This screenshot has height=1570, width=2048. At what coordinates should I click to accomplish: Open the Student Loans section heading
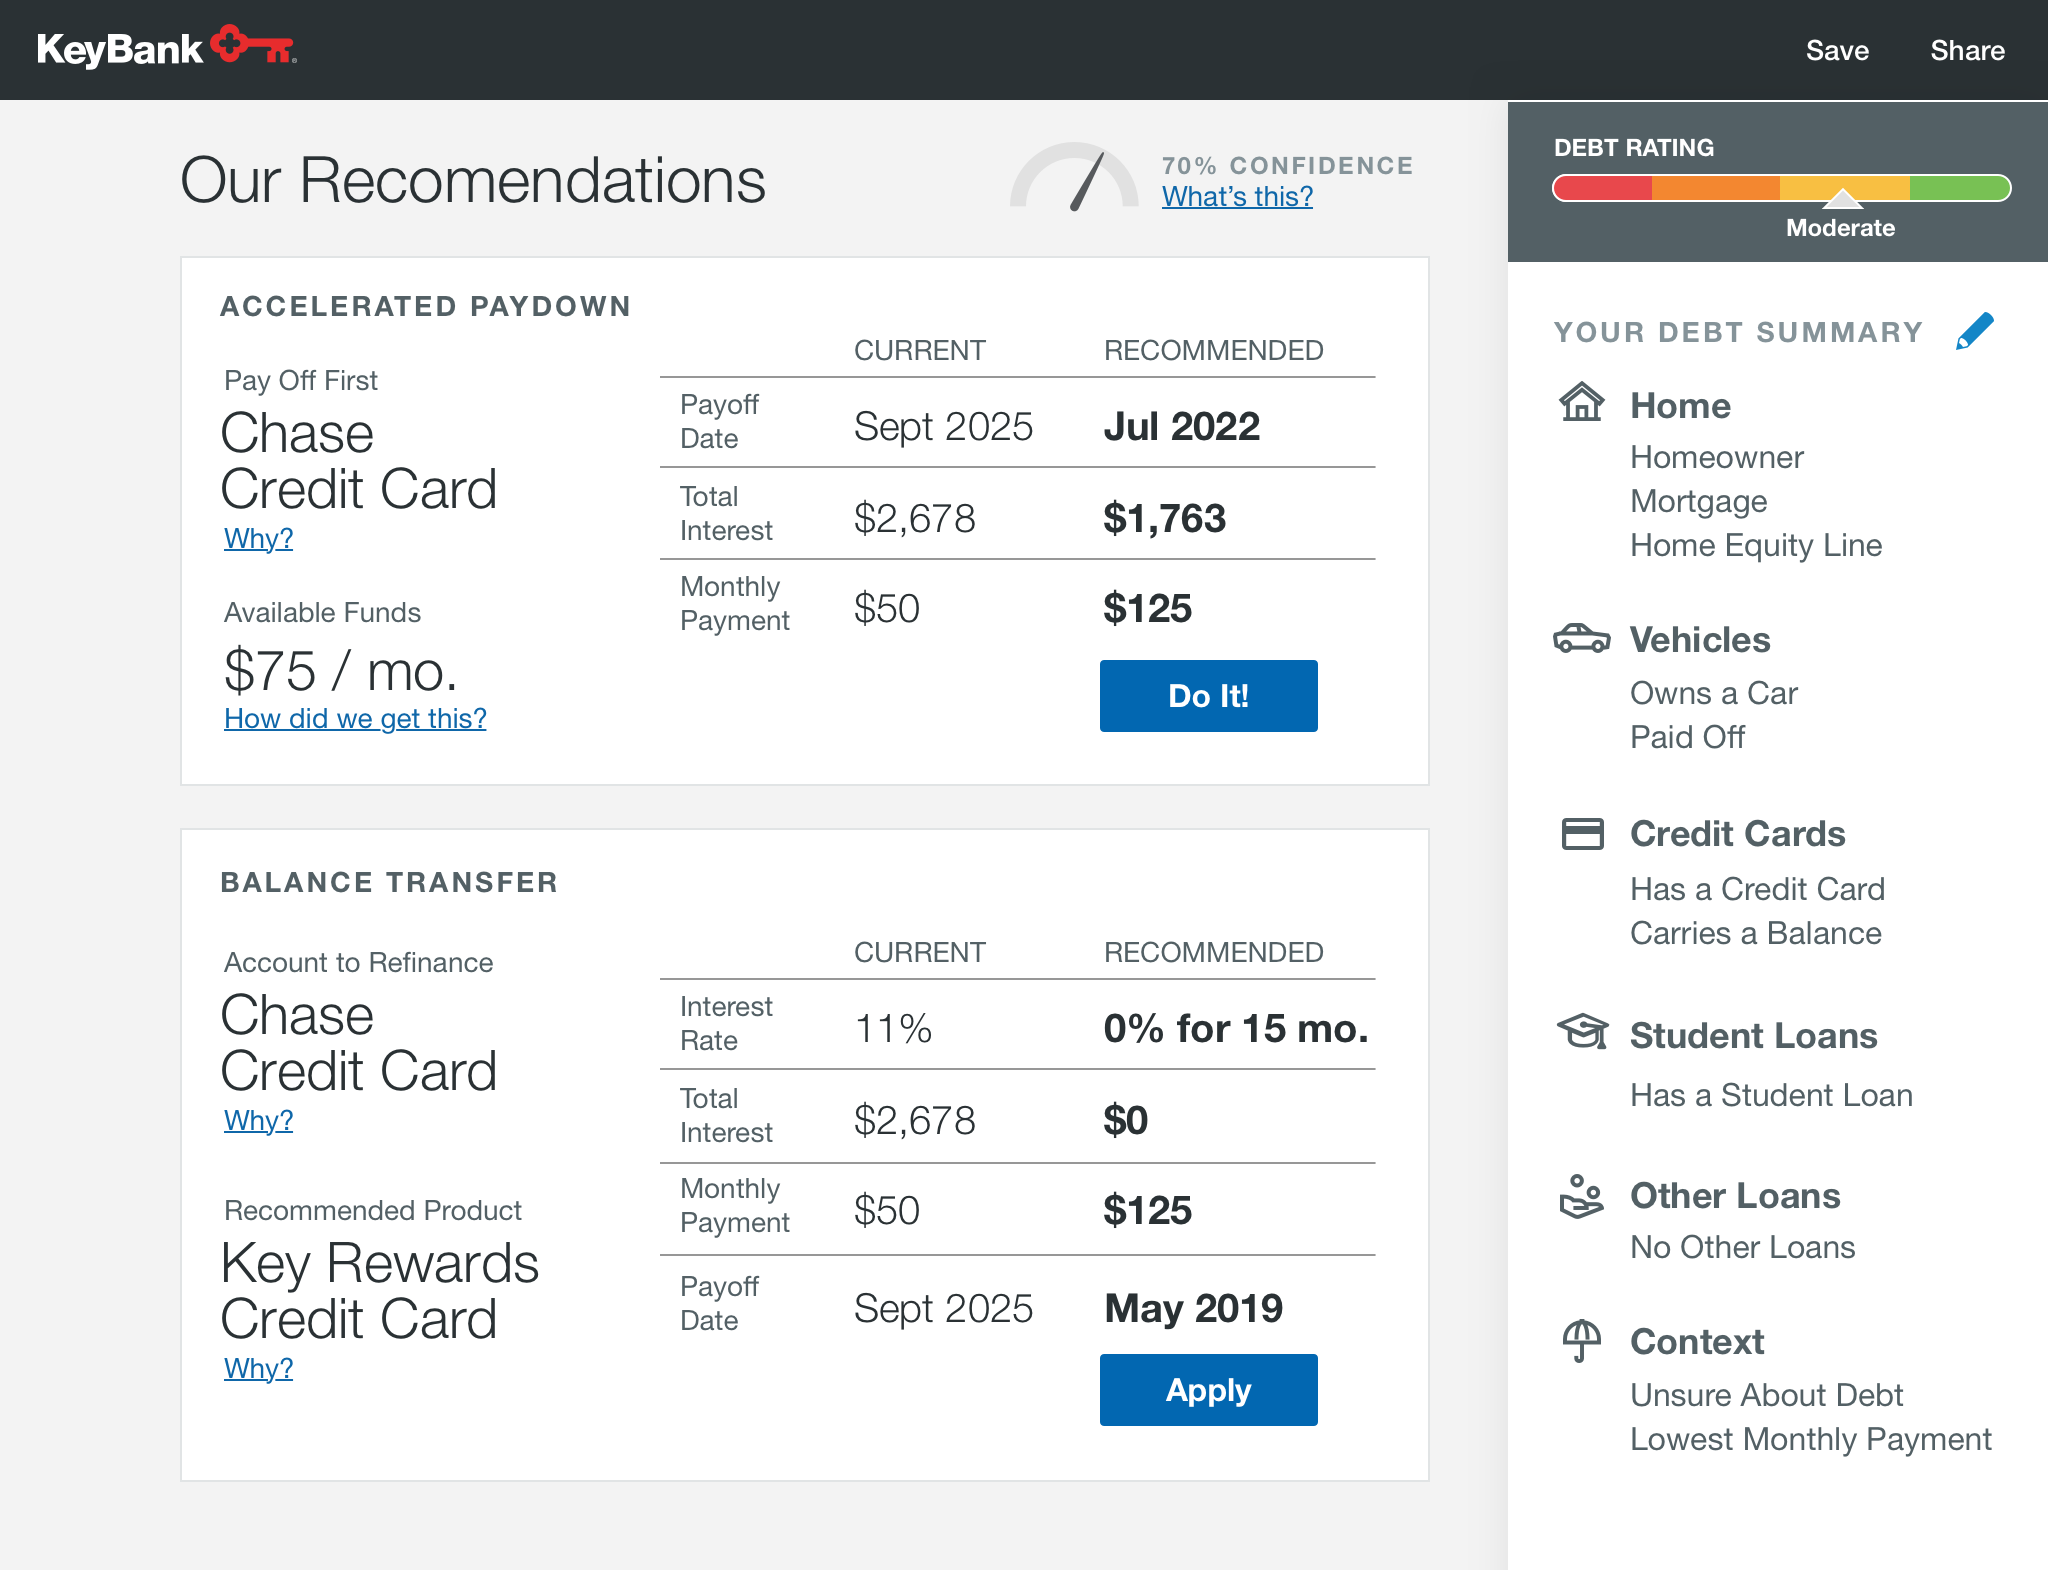[1754, 1035]
